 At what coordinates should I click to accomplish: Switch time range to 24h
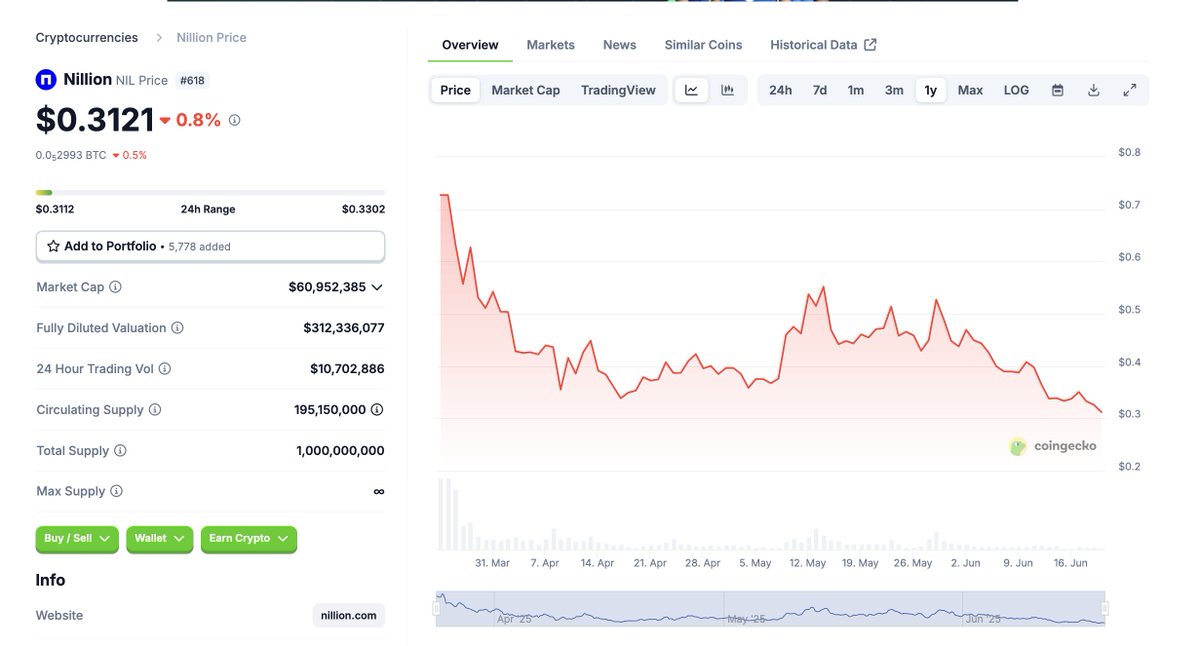tap(780, 89)
